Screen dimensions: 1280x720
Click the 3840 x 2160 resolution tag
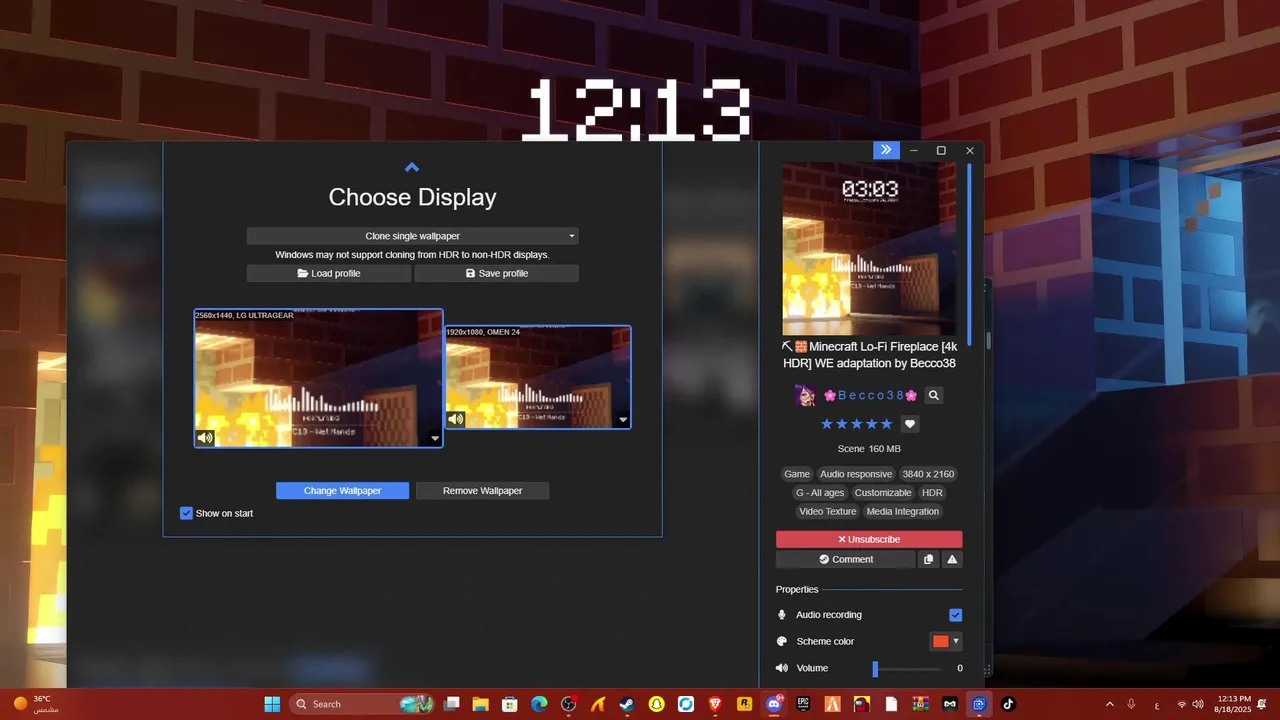click(x=928, y=474)
